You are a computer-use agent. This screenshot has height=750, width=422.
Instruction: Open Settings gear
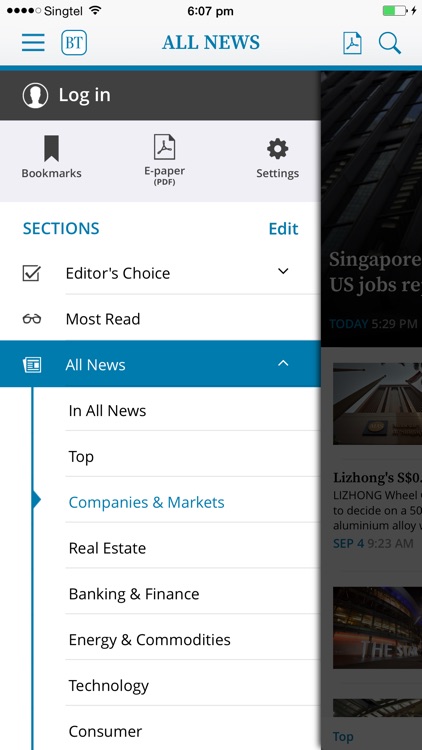point(278,159)
